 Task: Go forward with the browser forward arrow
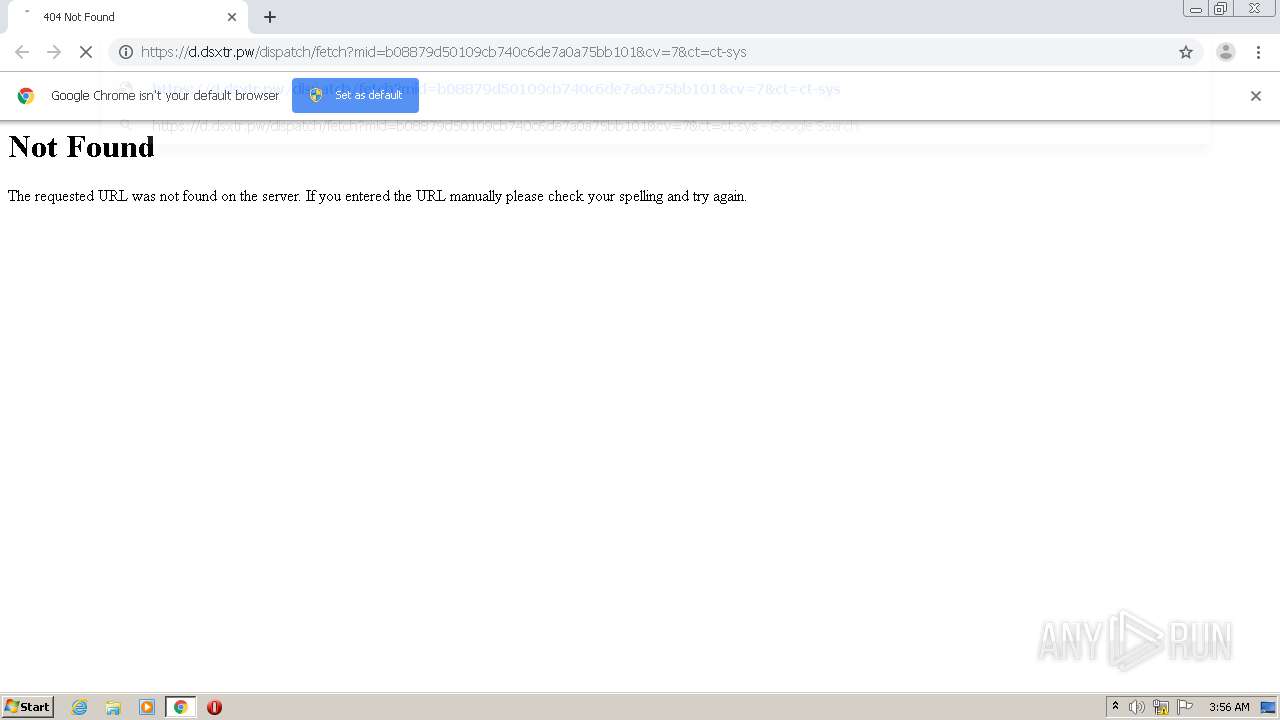pyautogui.click(x=54, y=52)
